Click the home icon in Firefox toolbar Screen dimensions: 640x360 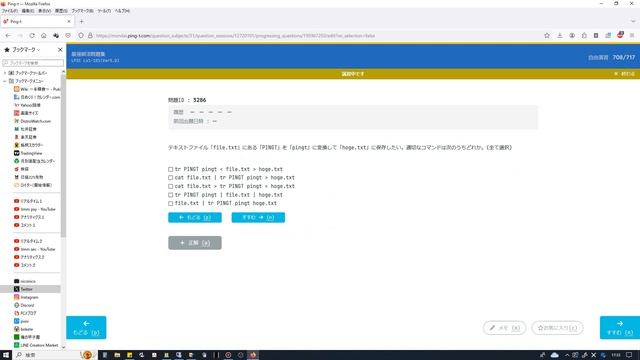point(44,36)
